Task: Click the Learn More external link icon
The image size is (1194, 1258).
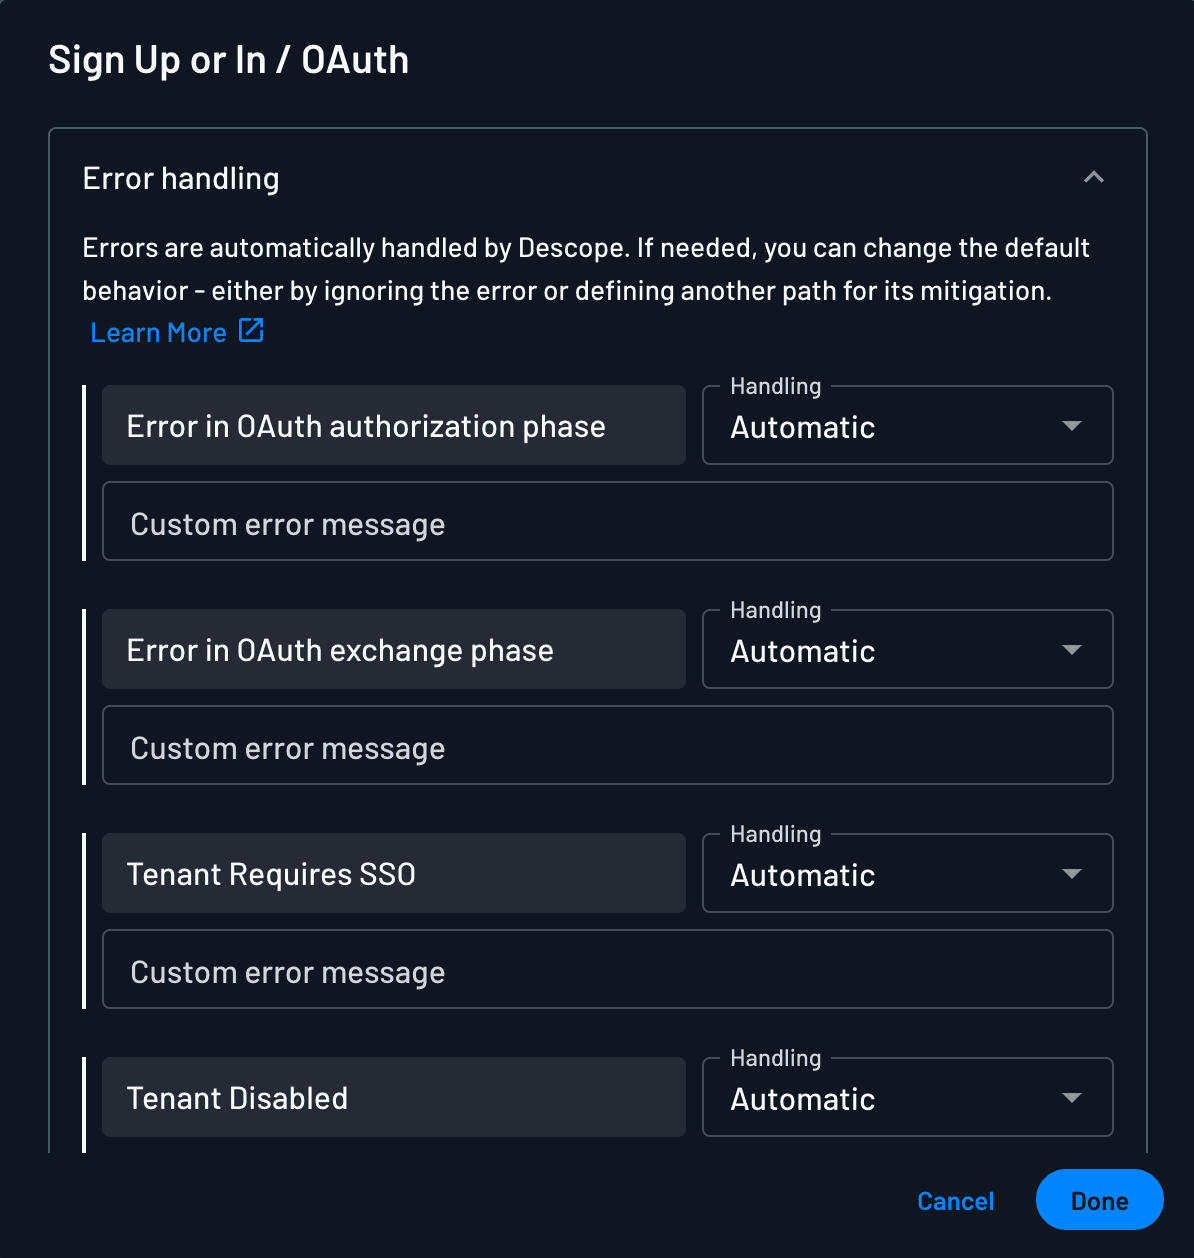Action: [251, 331]
